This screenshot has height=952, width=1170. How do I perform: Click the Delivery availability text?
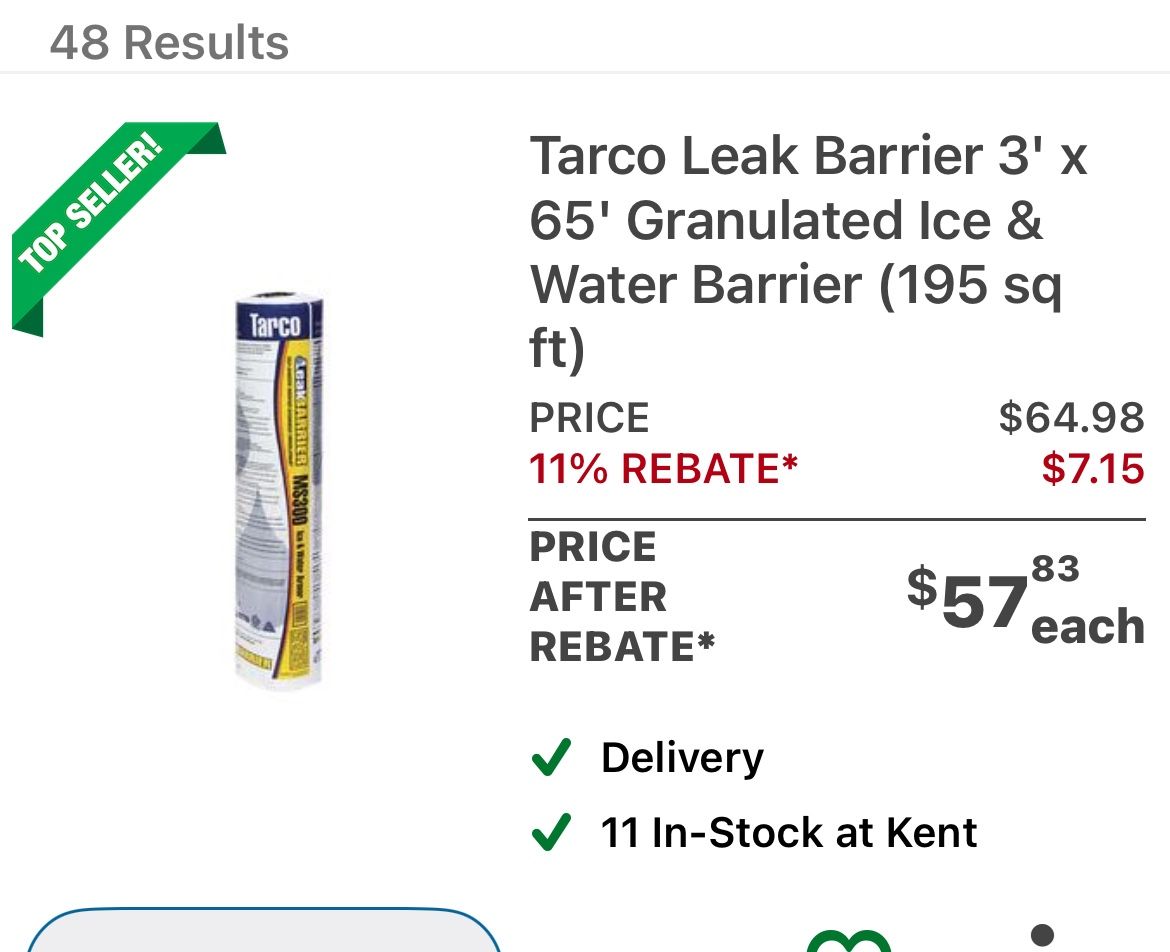pos(682,757)
